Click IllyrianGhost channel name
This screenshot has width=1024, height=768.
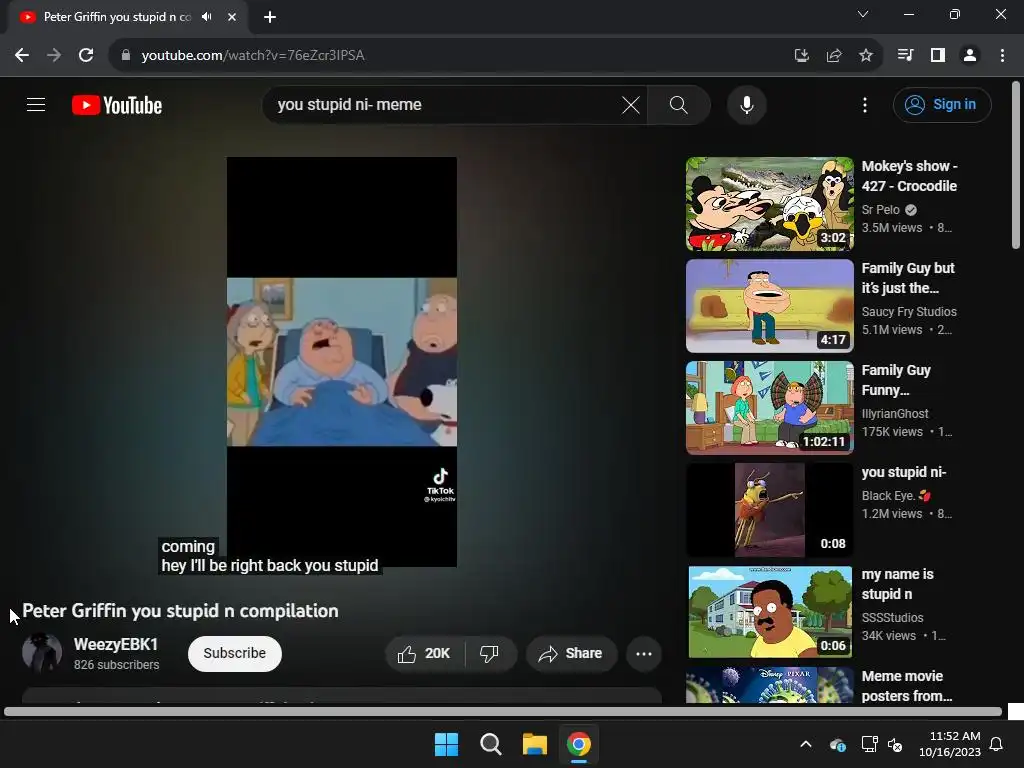(x=895, y=413)
